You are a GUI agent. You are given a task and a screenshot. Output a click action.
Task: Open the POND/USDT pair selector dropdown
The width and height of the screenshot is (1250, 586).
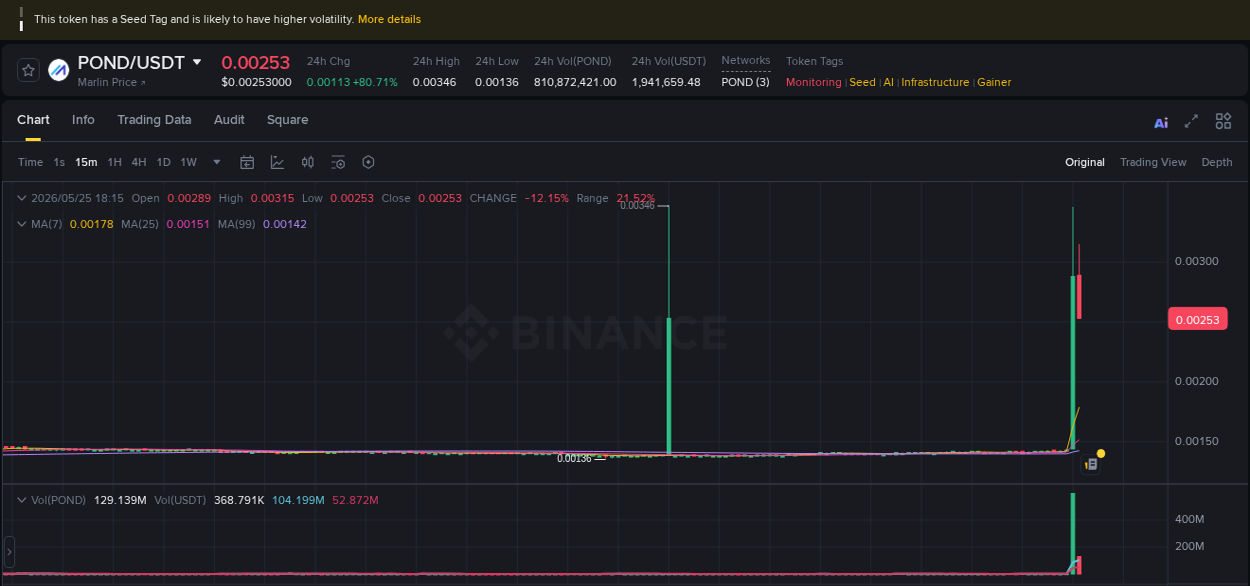point(197,62)
